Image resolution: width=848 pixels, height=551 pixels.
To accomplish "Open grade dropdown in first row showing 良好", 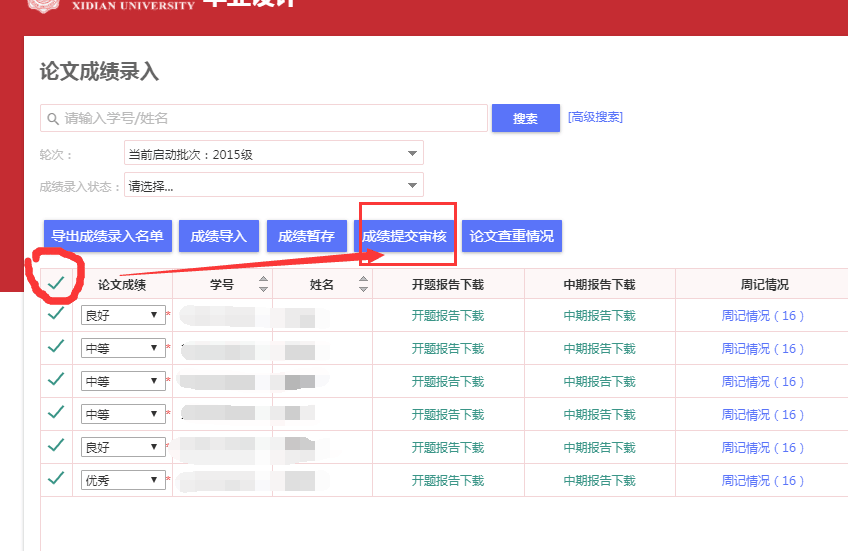I will tap(123, 315).
